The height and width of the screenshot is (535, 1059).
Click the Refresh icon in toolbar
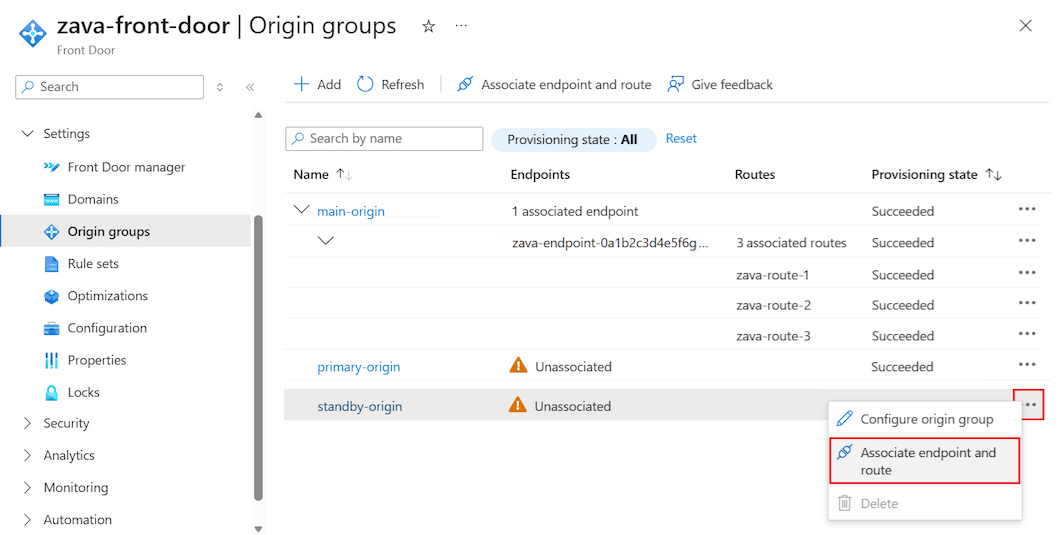point(365,85)
